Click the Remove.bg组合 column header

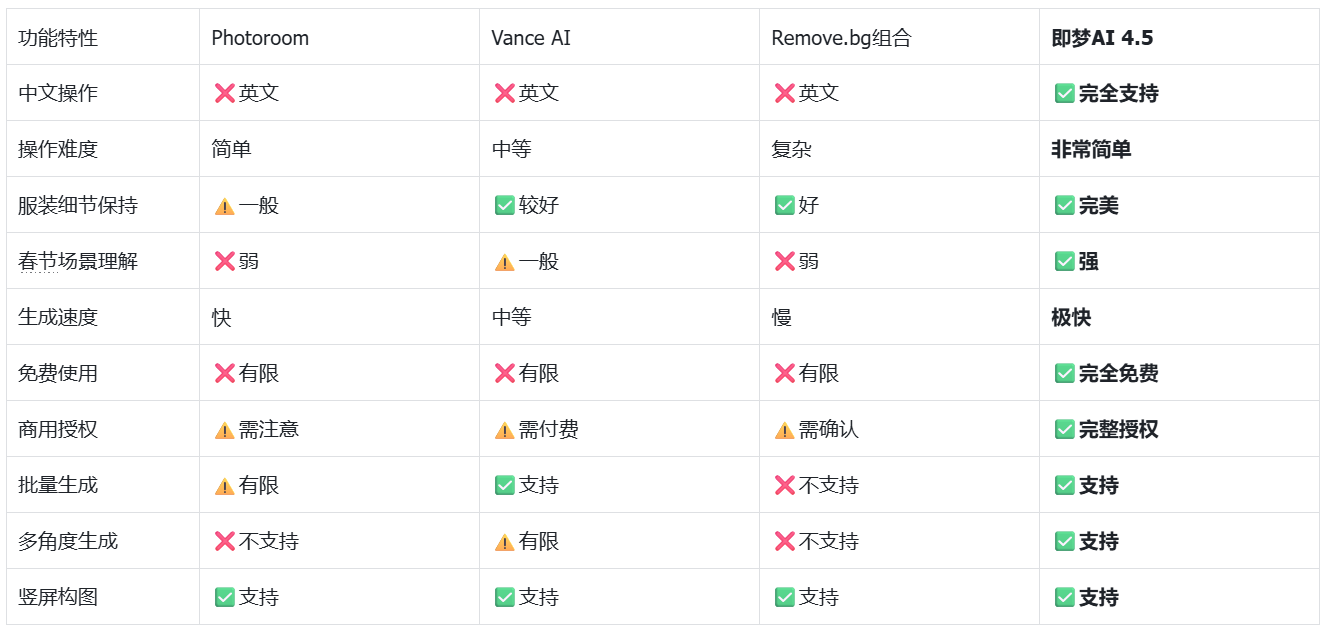[841, 38]
